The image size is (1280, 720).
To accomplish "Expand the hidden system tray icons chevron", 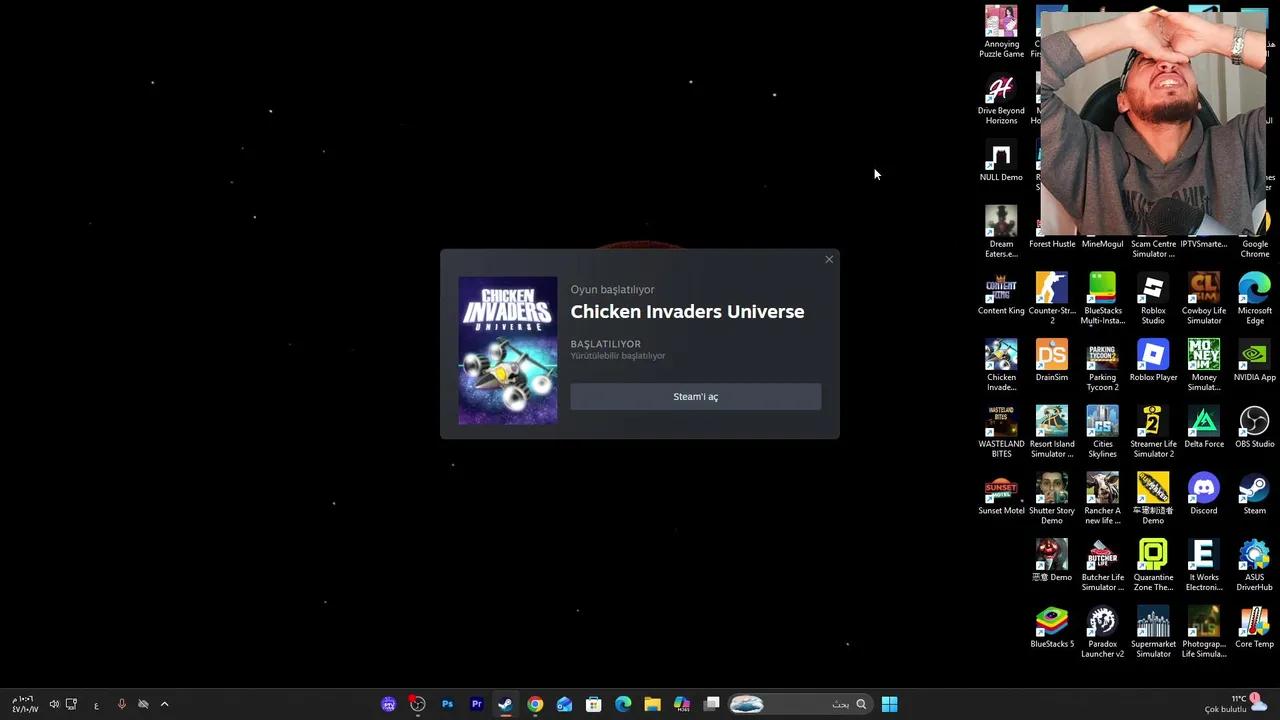I will pyautogui.click(x=165, y=704).
